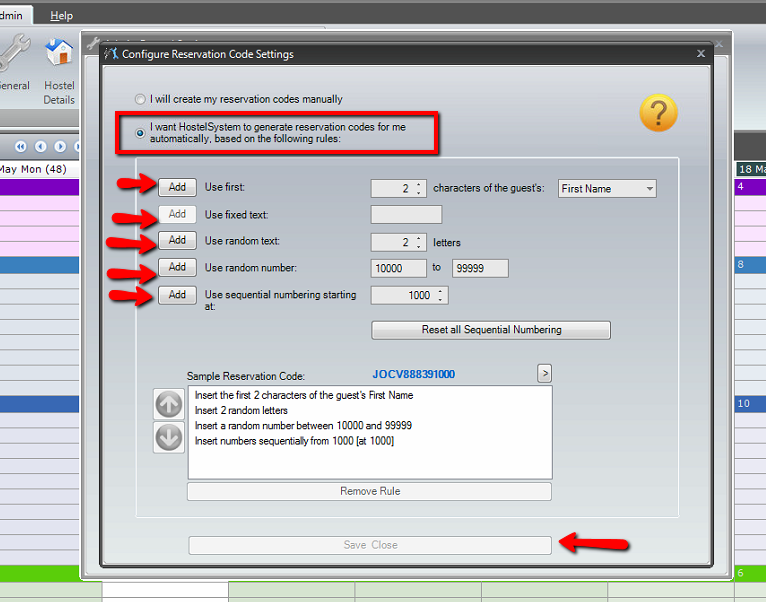This screenshot has height=602, width=766.
Task: Go to next date in calendar
Action: click(x=60, y=146)
